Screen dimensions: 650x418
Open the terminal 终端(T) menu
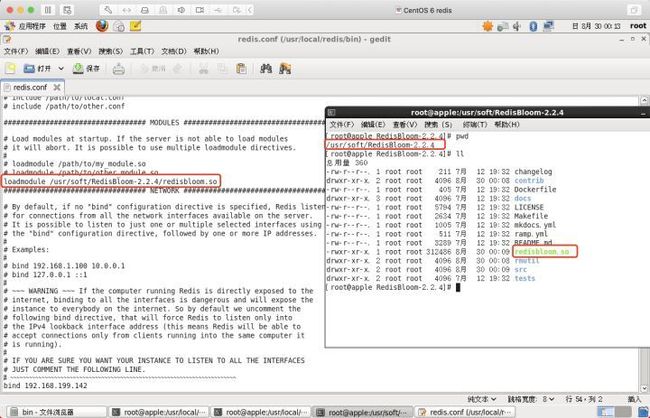[x=475, y=124]
